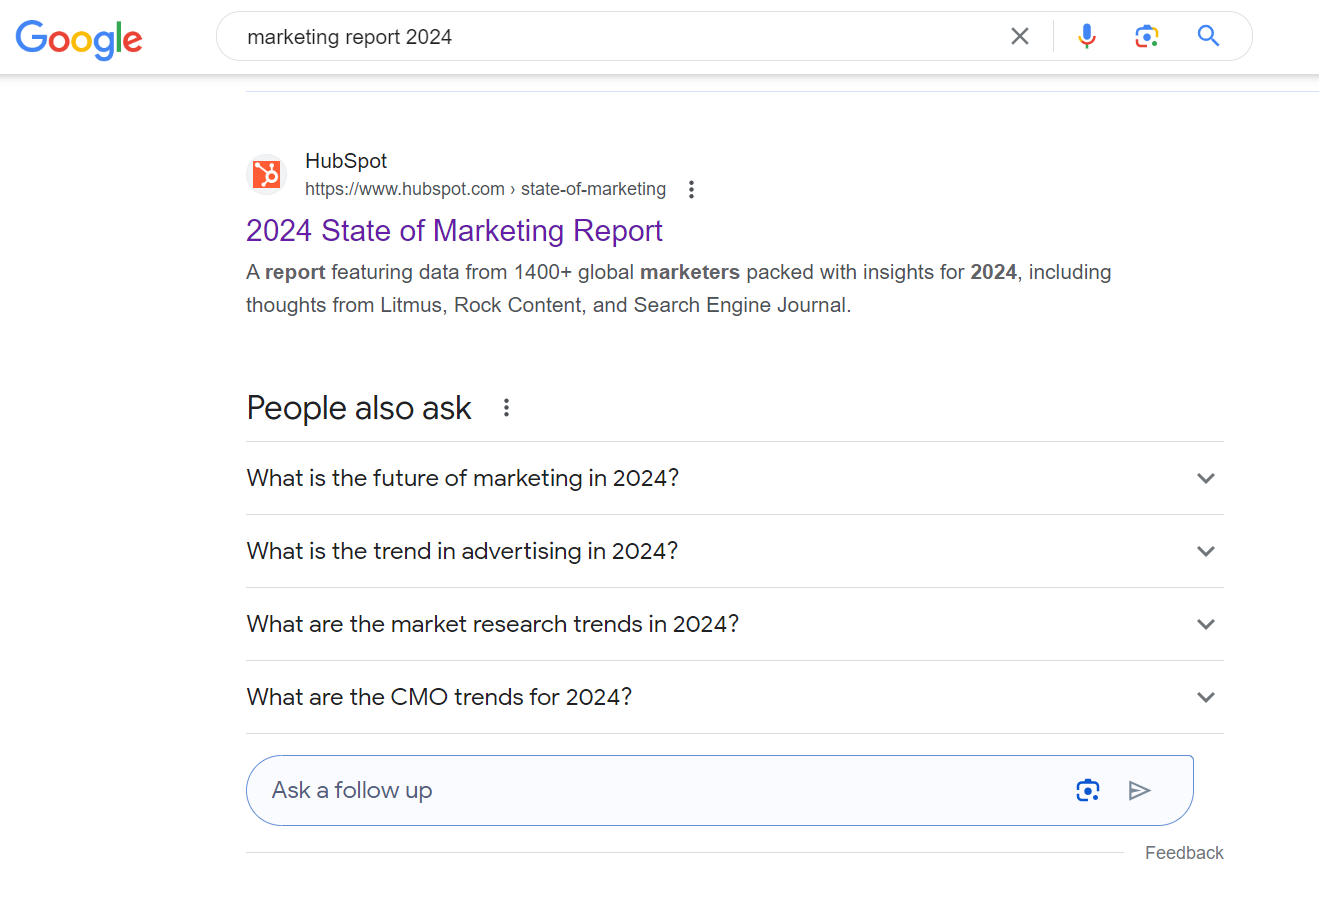Viewport: 1319px width, 897px height.
Task: Open the 2024 State of Marketing Report link
Action: 454,231
